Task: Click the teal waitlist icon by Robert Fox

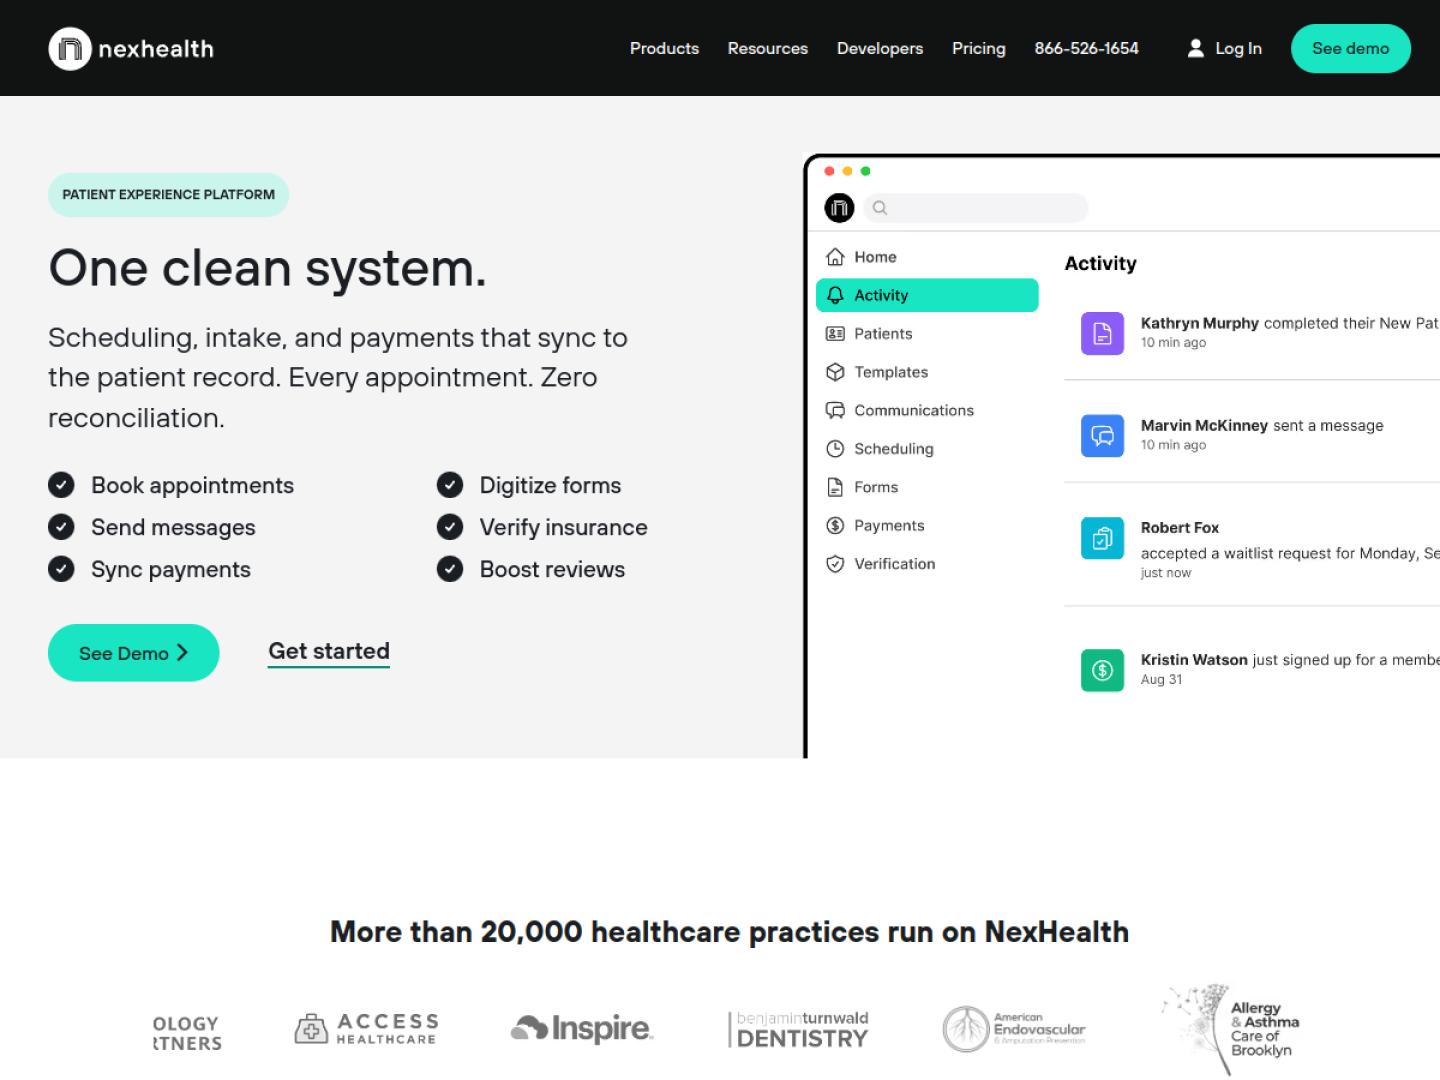Action: 1102,538
